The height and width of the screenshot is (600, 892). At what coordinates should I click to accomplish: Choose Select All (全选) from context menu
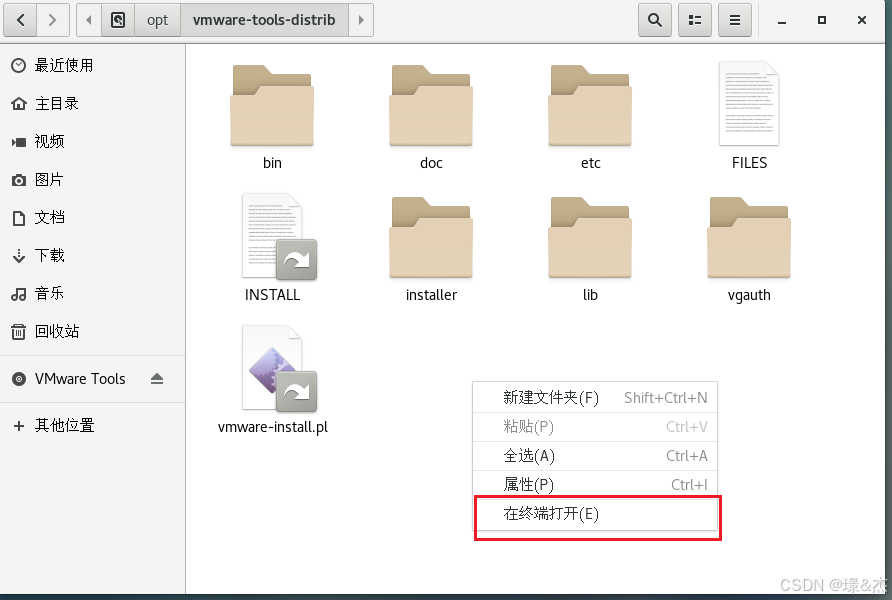coord(595,456)
